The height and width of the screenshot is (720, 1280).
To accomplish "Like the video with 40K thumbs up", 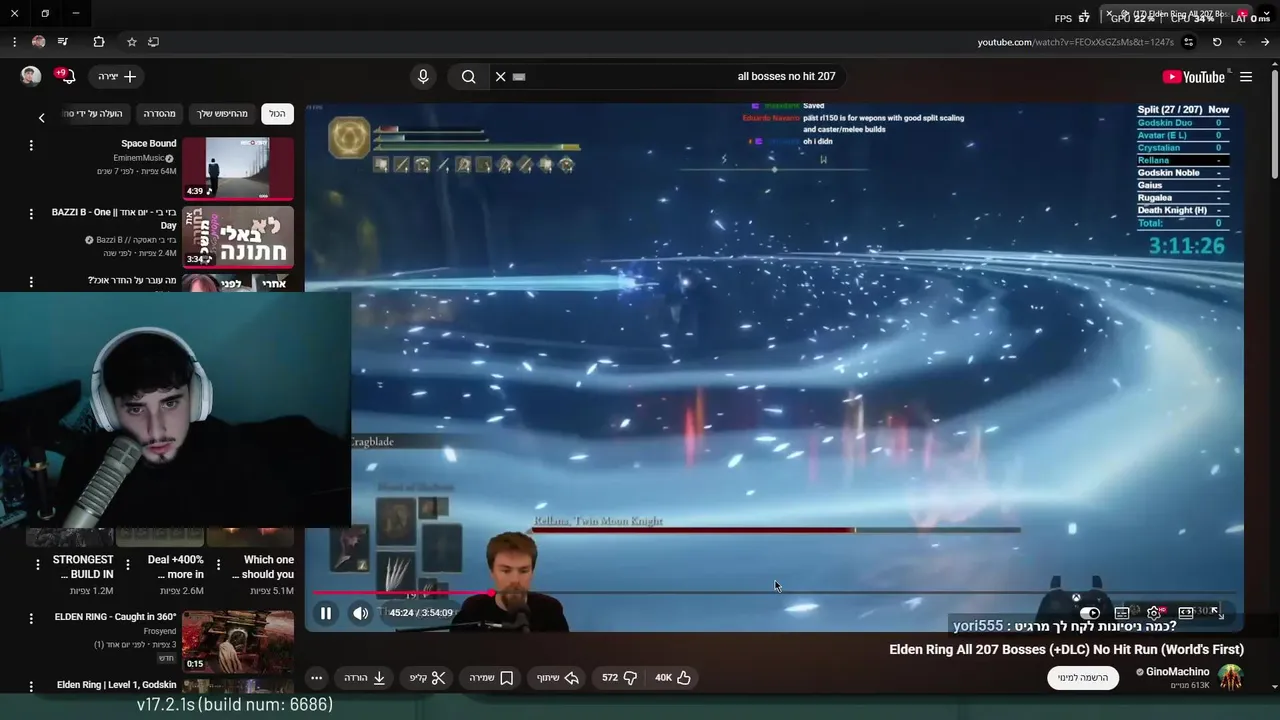I will (x=673, y=678).
